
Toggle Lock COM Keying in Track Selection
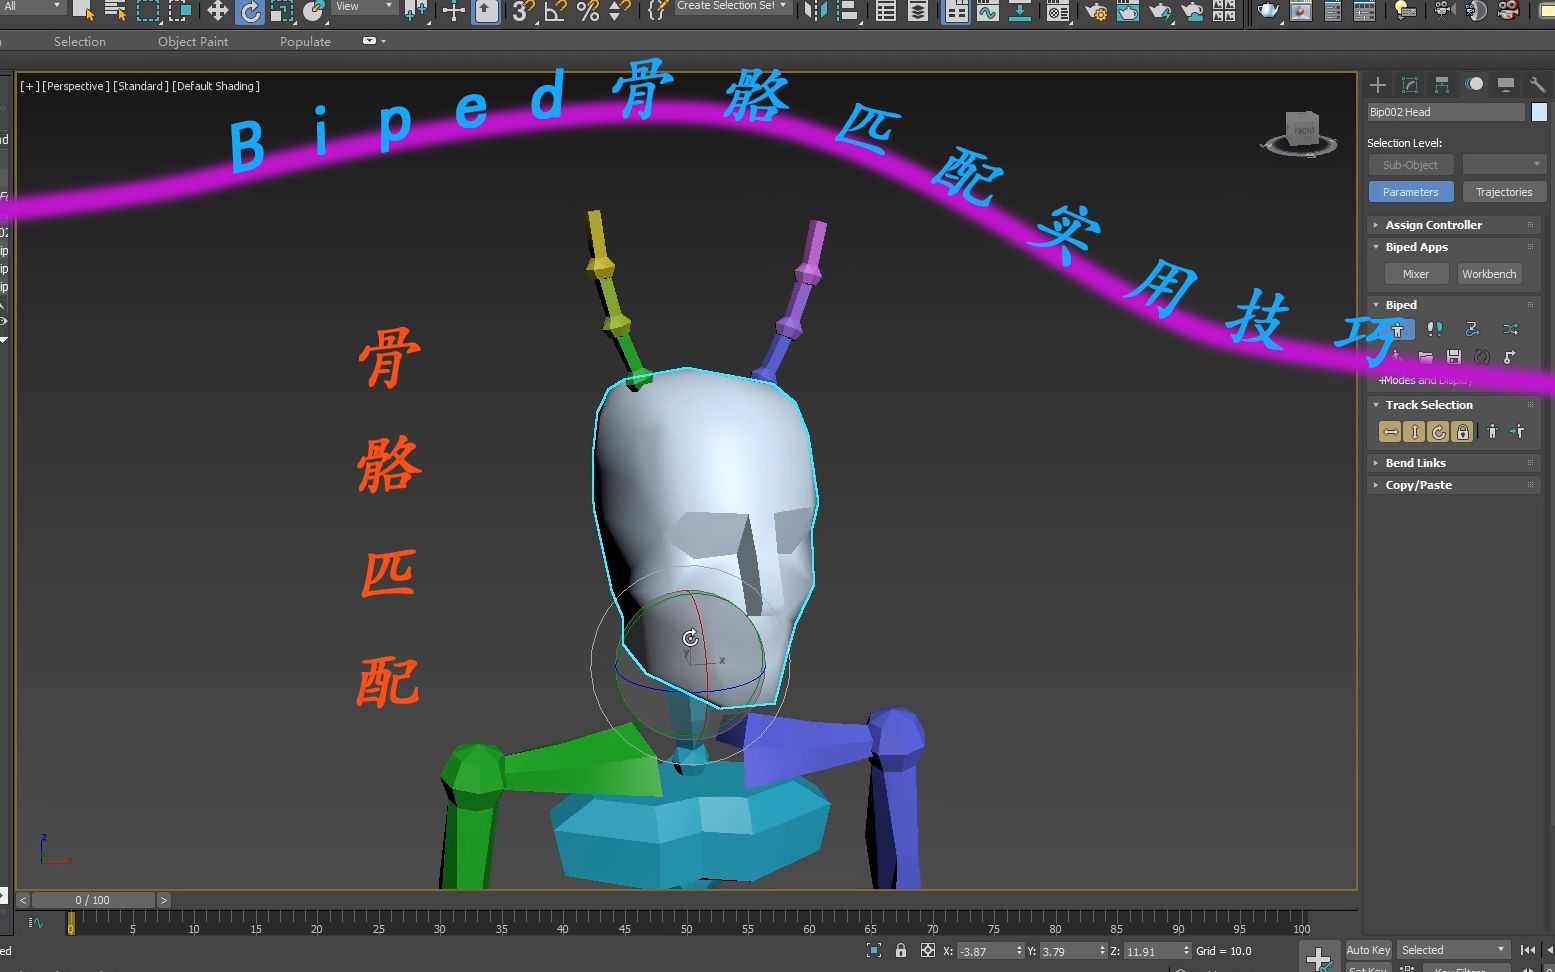point(1462,431)
